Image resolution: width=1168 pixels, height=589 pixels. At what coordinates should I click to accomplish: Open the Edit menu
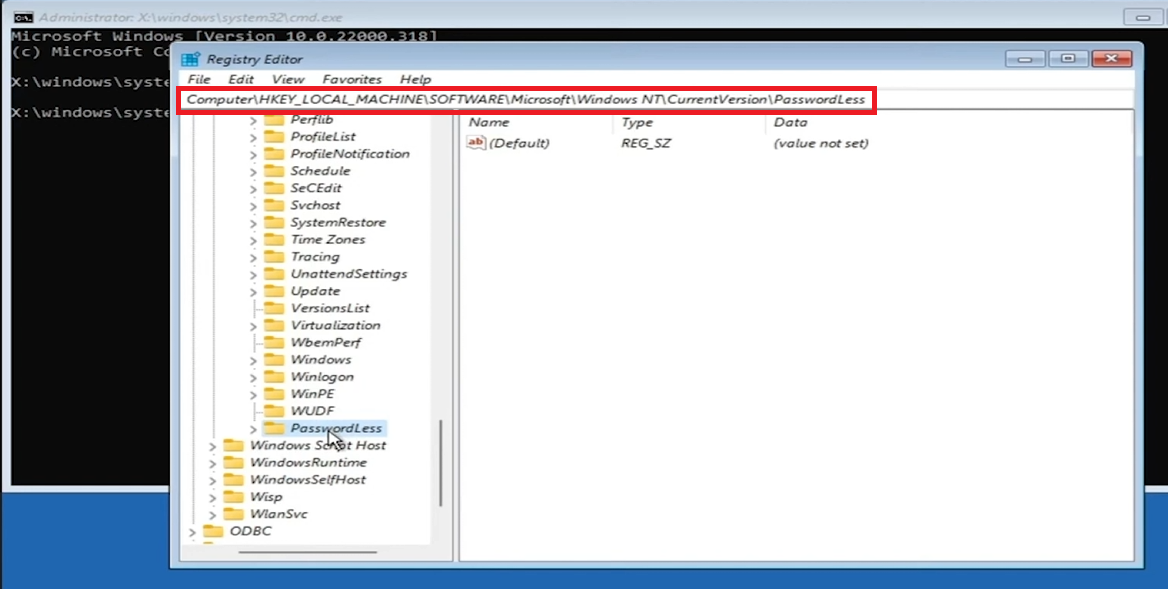click(x=241, y=79)
